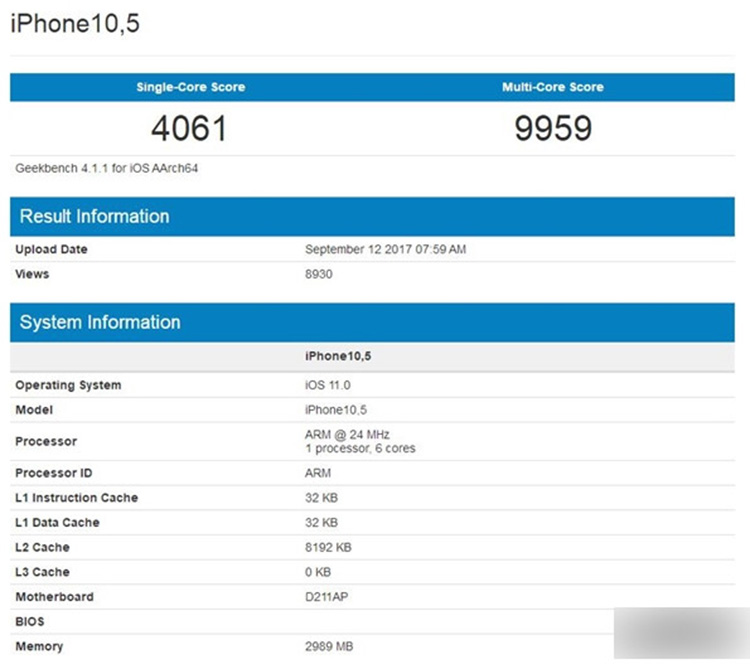Click the Operating System label
Image resolution: width=750 pixels, height=664 pixels.
68,385
